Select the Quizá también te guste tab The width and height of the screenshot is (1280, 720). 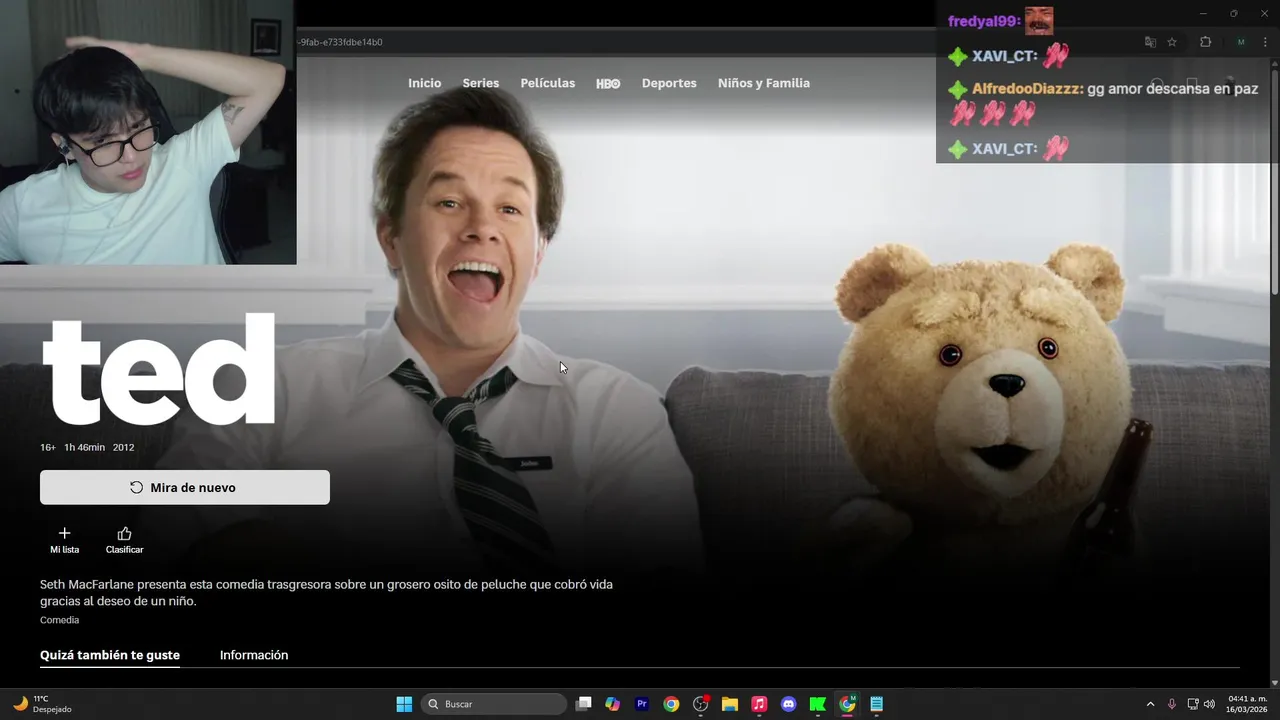click(x=110, y=655)
